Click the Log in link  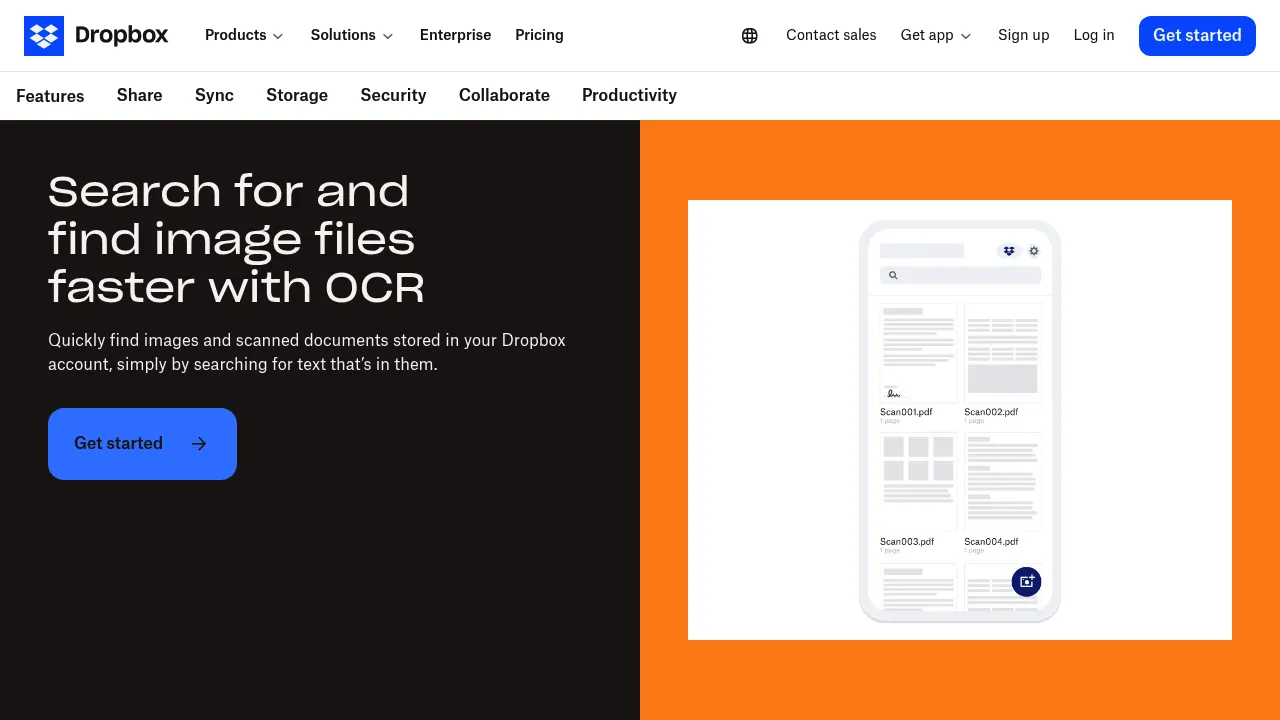(1094, 35)
